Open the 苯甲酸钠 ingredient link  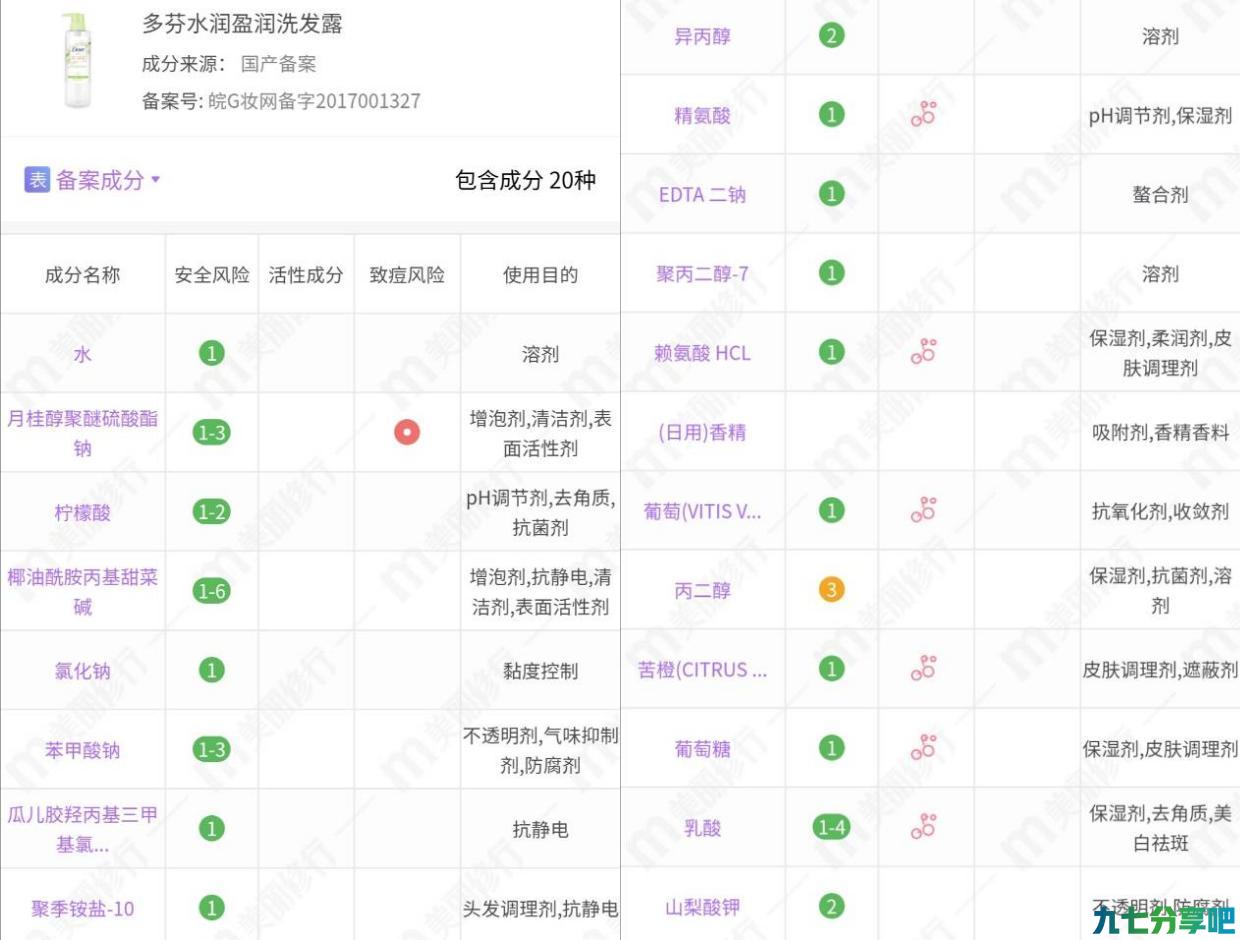pos(82,750)
